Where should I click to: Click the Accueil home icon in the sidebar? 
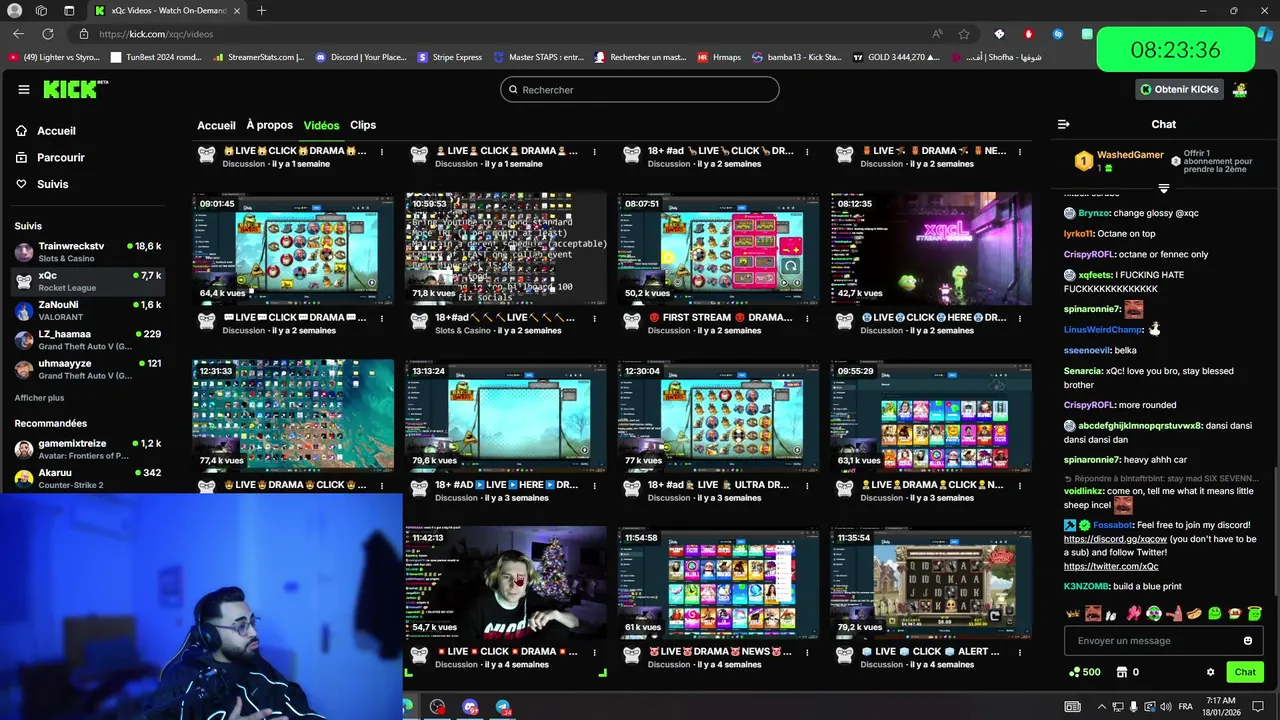pyautogui.click(x=22, y=131)
